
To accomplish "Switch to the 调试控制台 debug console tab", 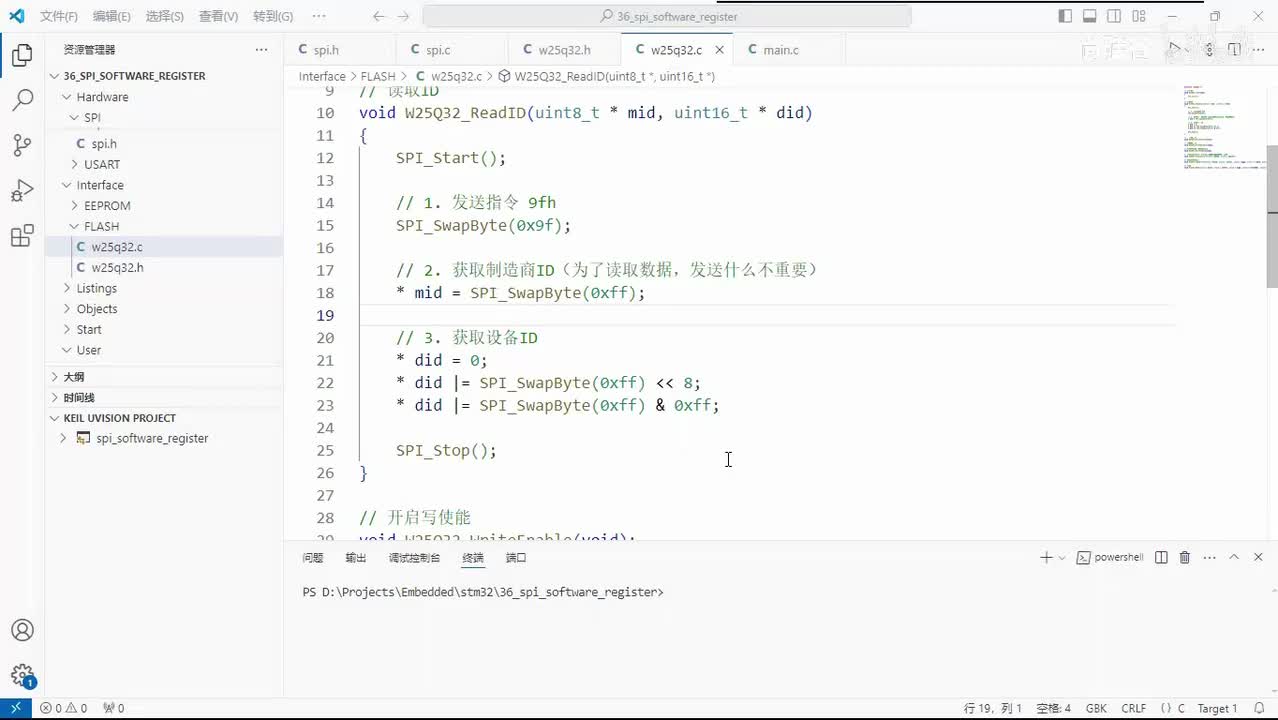I will click(x=414, y=557).
